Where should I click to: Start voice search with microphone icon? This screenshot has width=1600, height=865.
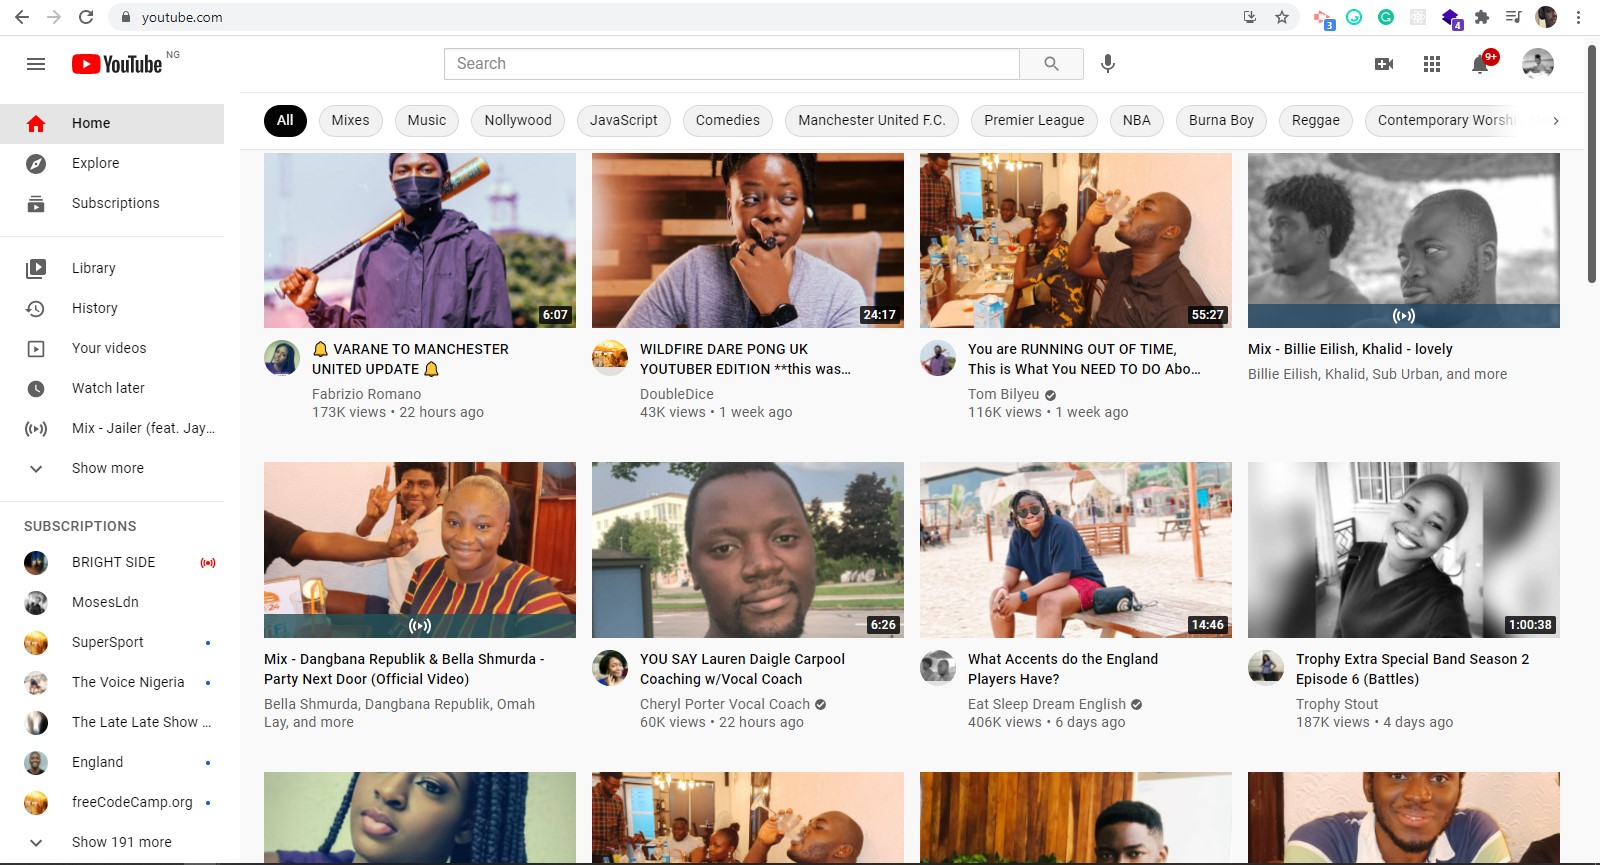[1108, 64]
